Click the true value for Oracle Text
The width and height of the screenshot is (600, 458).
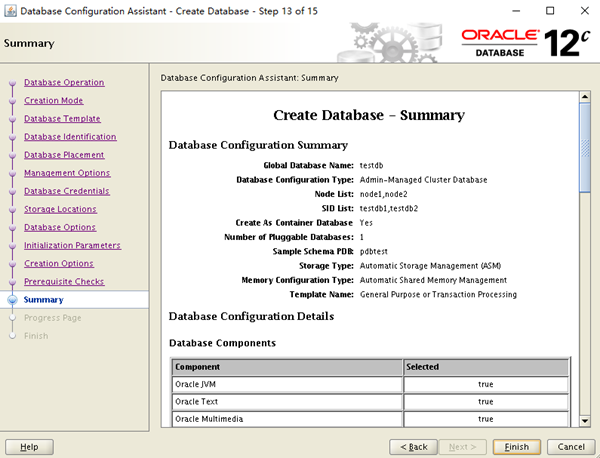pos(486,402)
